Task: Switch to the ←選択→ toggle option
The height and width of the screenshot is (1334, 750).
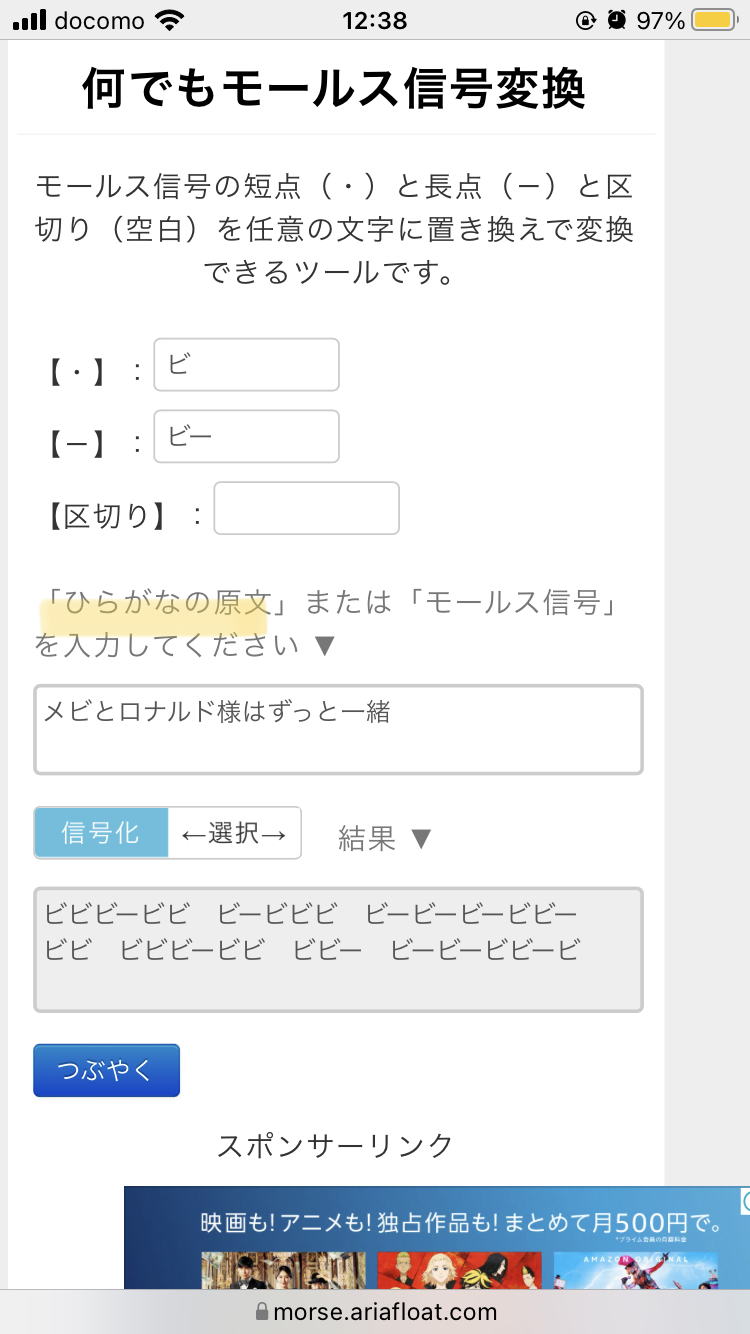Action: click(x=234, y=832)
